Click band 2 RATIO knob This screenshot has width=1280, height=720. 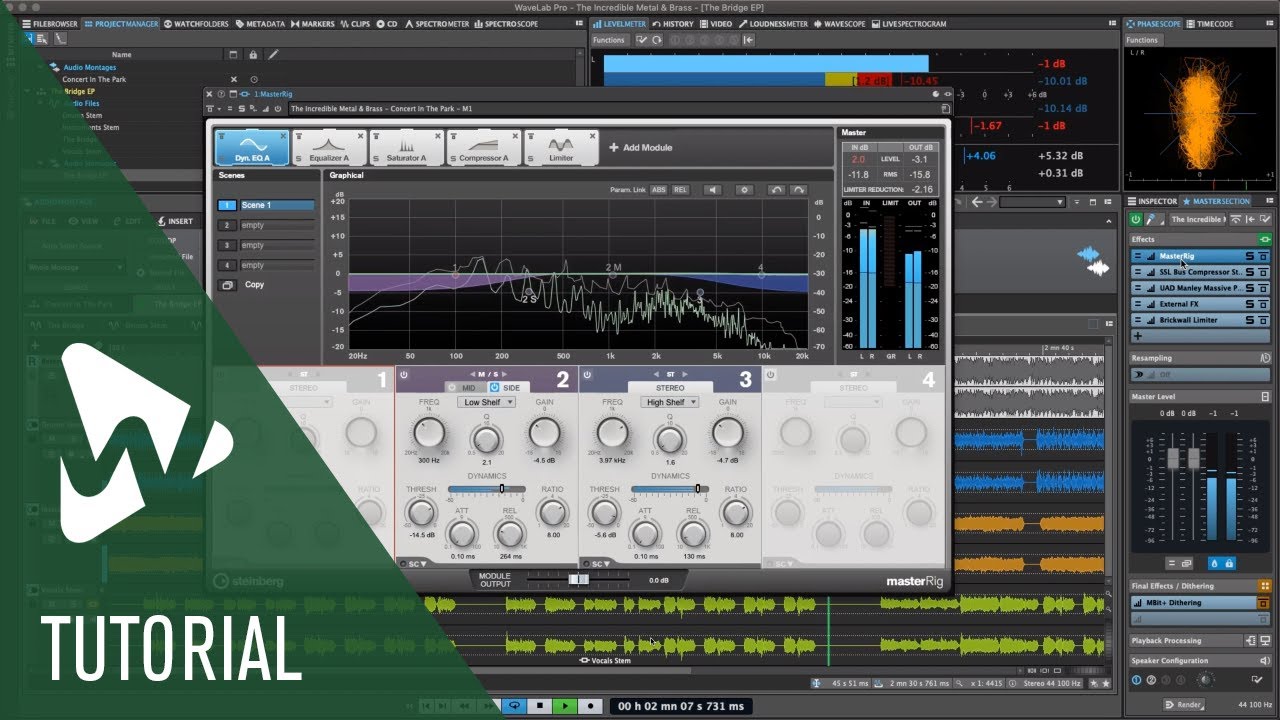pos(552,513)
